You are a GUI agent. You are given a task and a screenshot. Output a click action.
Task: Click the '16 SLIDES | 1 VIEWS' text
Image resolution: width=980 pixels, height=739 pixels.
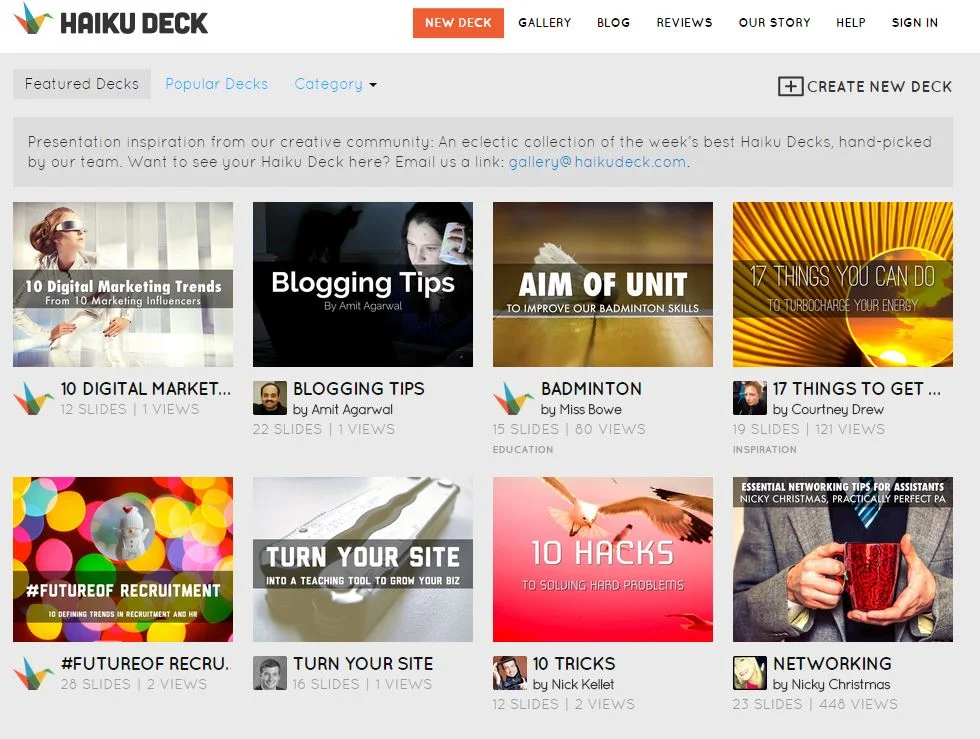point(362,685)
